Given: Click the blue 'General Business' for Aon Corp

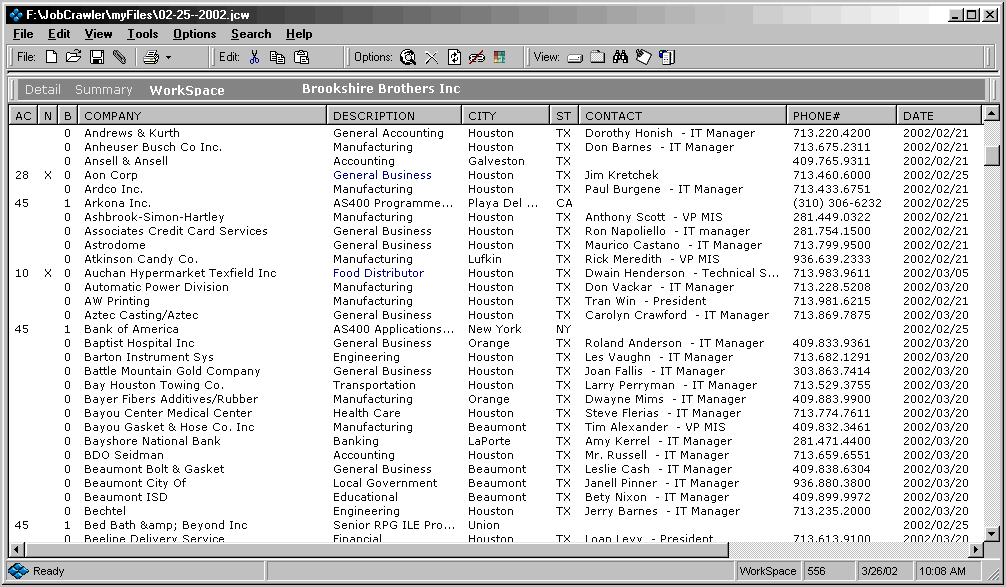Looking at the screenshot, I should [382, 175].
